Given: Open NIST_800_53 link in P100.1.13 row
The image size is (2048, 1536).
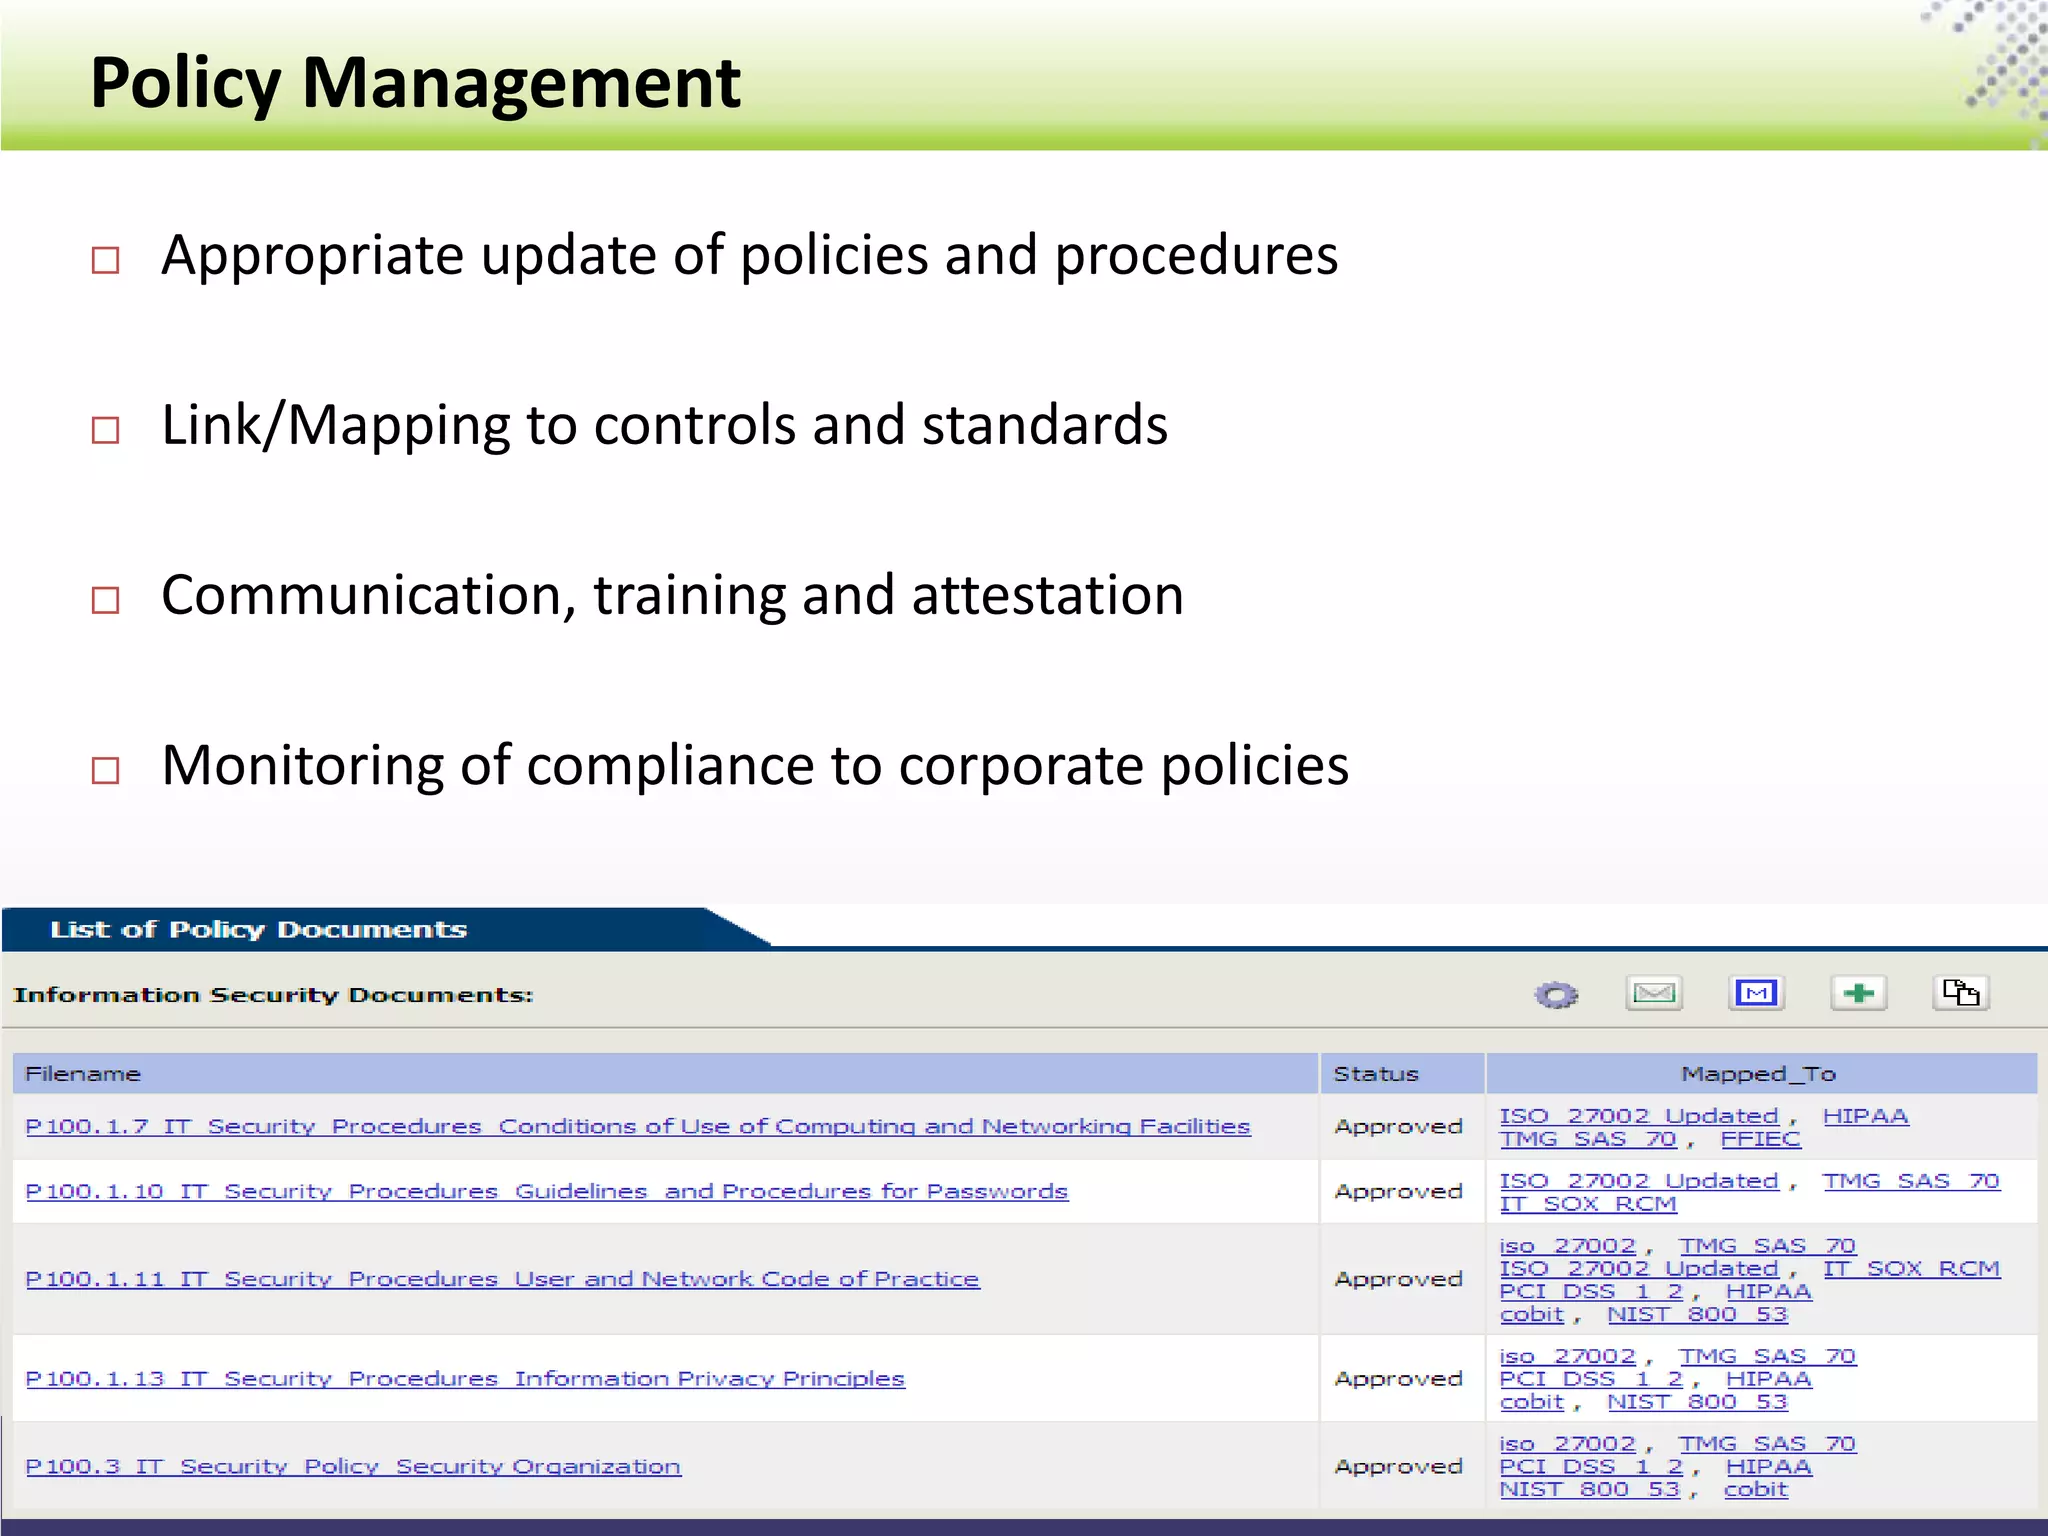Looking at the screenshot, I should [x=1697, y=1401].
